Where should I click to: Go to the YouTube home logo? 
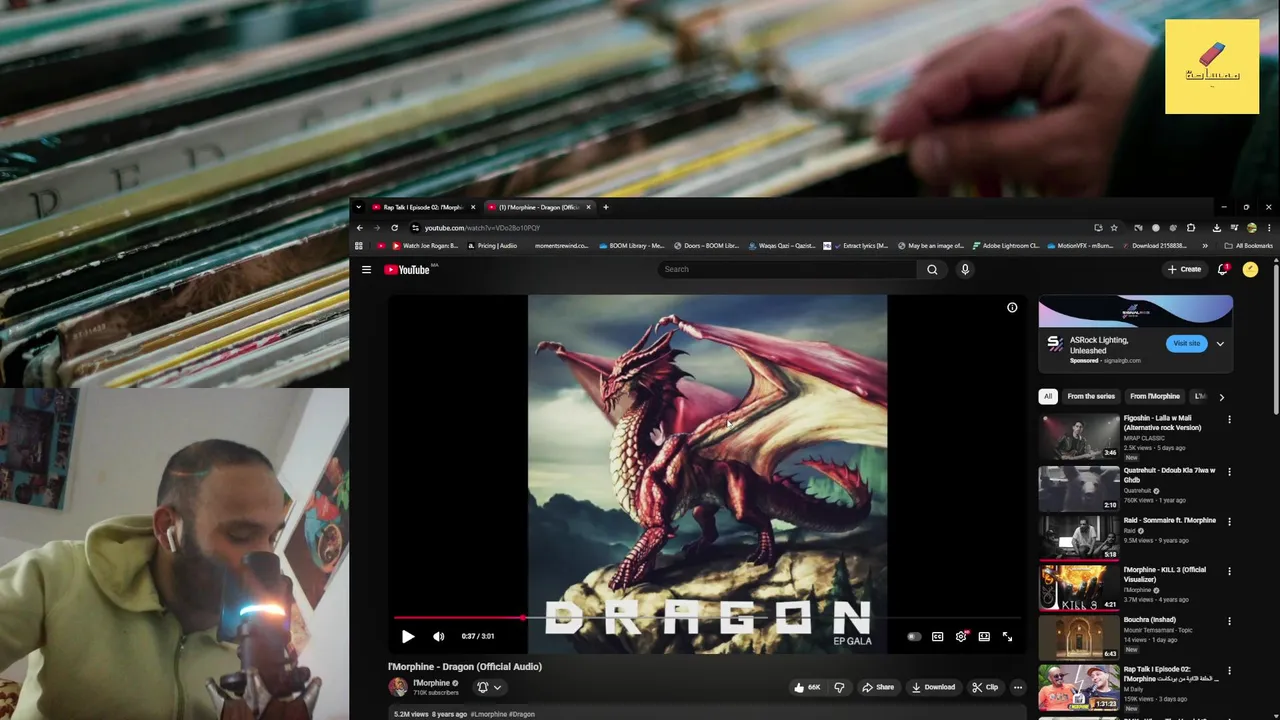pos(407,269)
